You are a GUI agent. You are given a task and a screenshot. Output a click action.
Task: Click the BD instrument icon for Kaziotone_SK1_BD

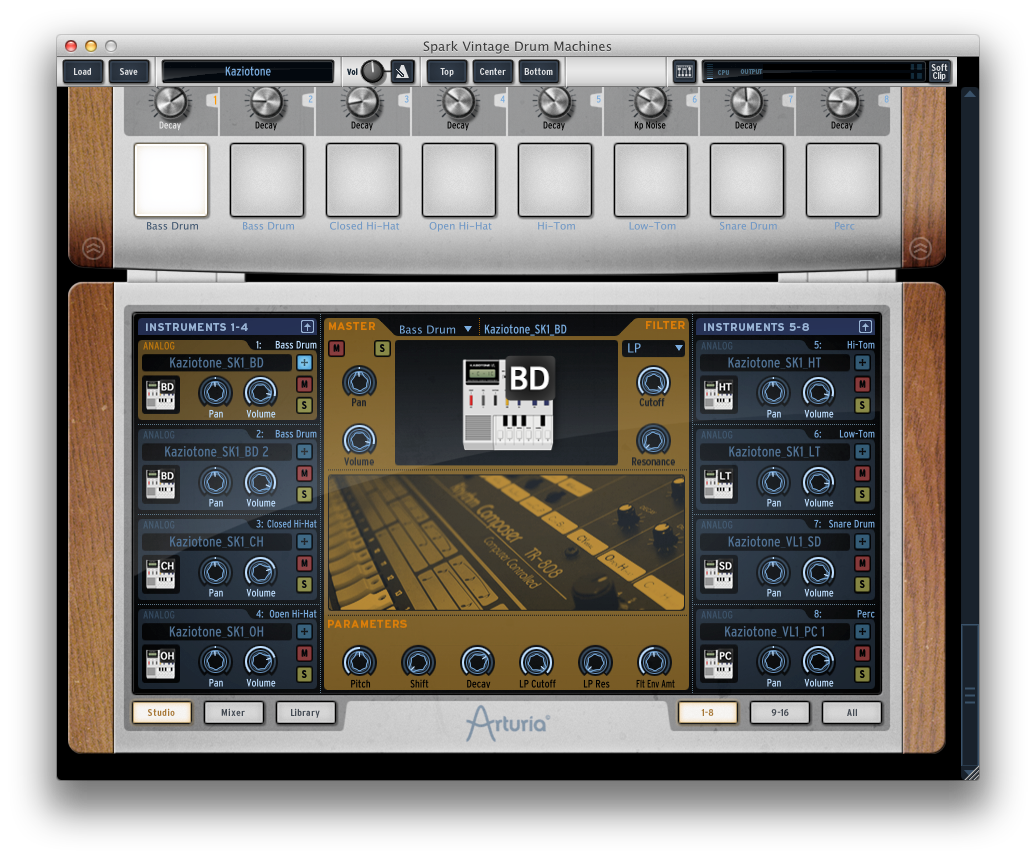tap(160, 394)
